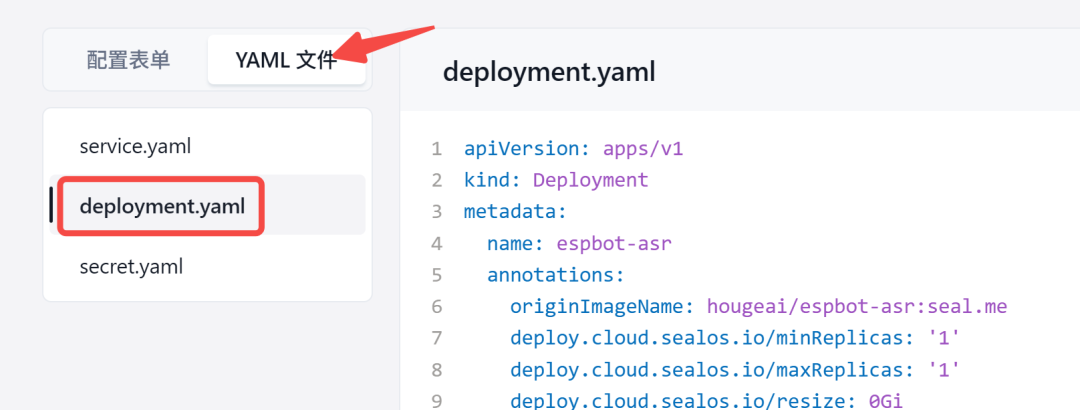
Task: Switch to the 配置表单 tab
Action: 128,60
